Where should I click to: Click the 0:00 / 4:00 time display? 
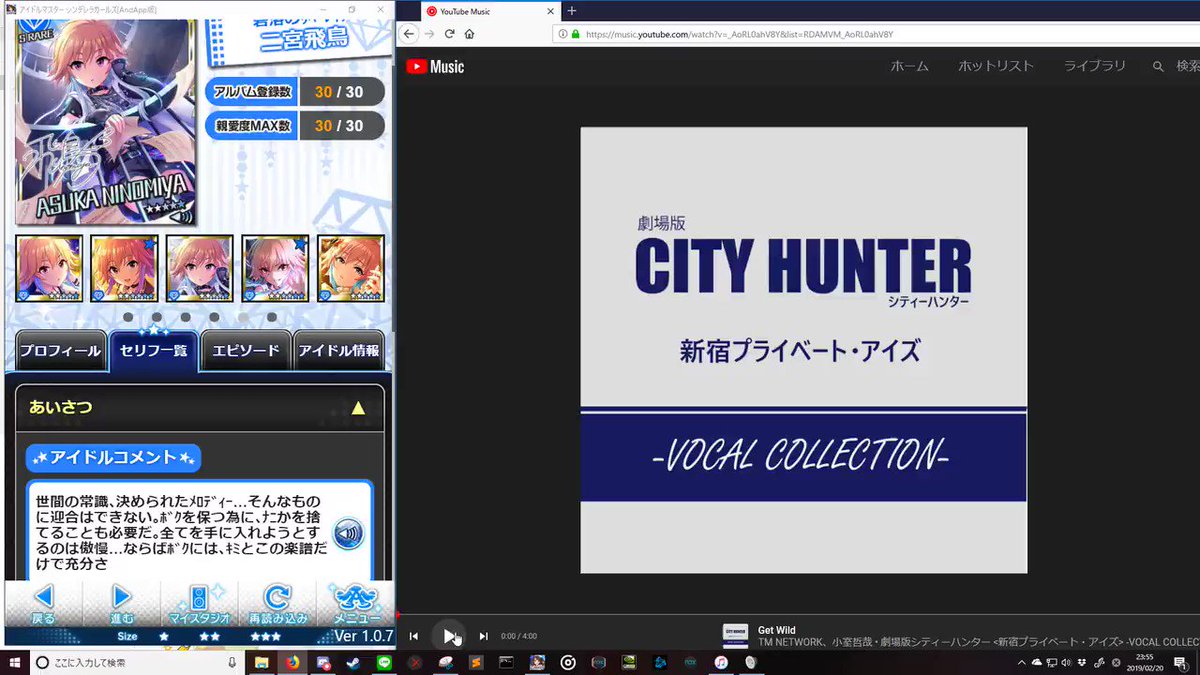[x=519, y=636]
